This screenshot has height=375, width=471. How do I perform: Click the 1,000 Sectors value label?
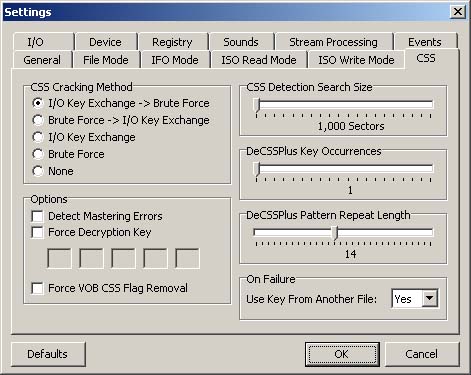coord(351,126)
